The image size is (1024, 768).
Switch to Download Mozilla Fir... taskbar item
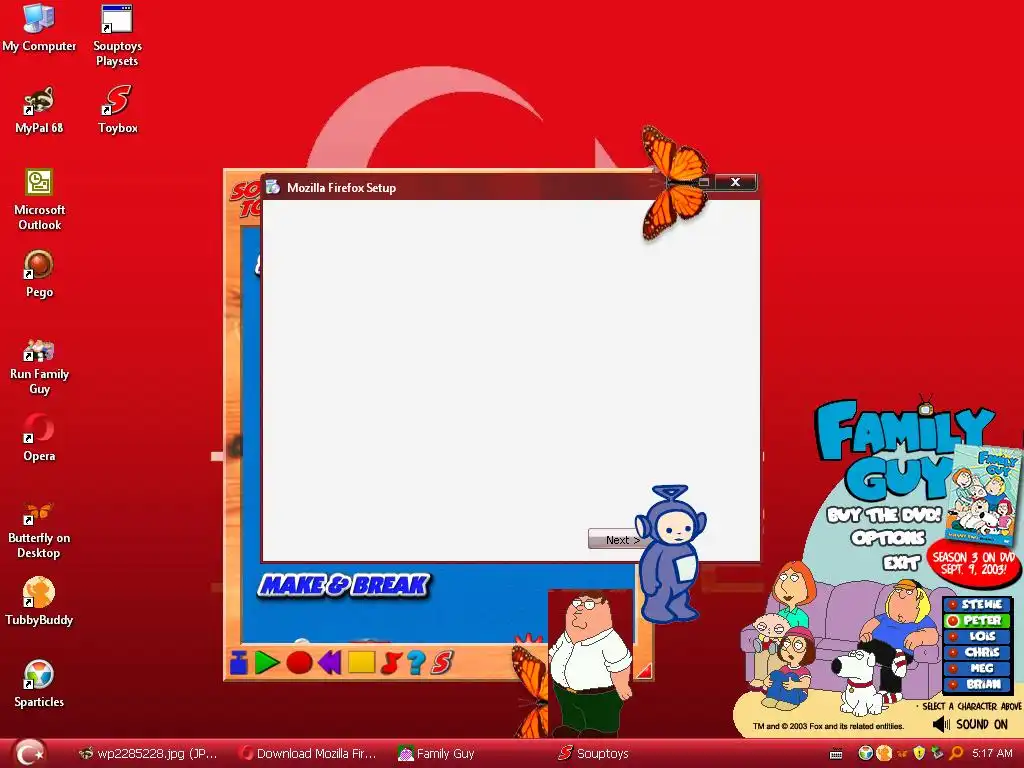(x=308, y=754)
